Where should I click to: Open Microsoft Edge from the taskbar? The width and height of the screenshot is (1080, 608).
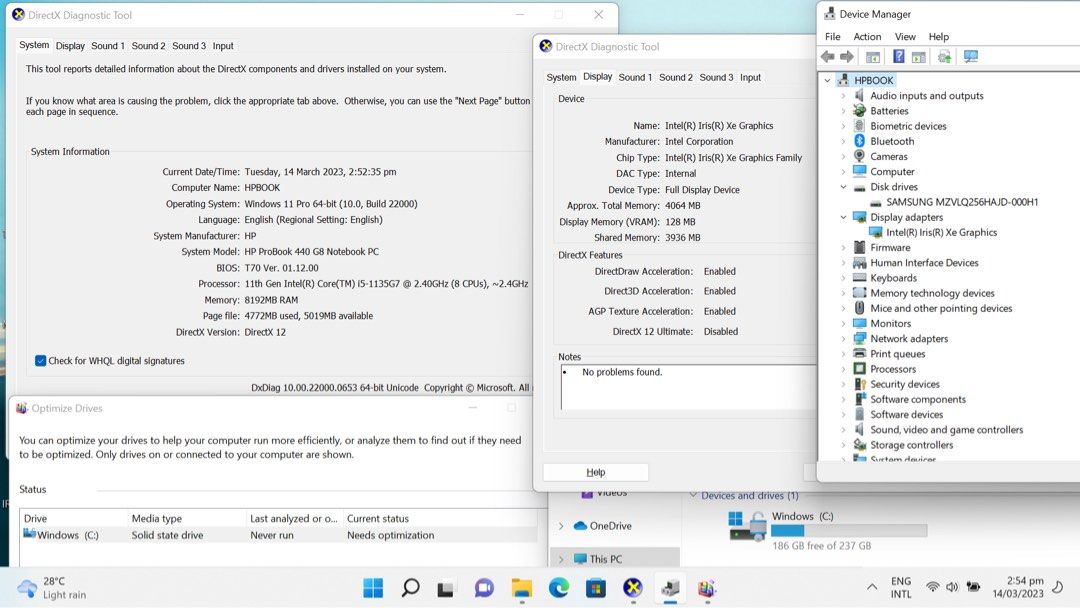pyautogui.click(x=558, y=588)
